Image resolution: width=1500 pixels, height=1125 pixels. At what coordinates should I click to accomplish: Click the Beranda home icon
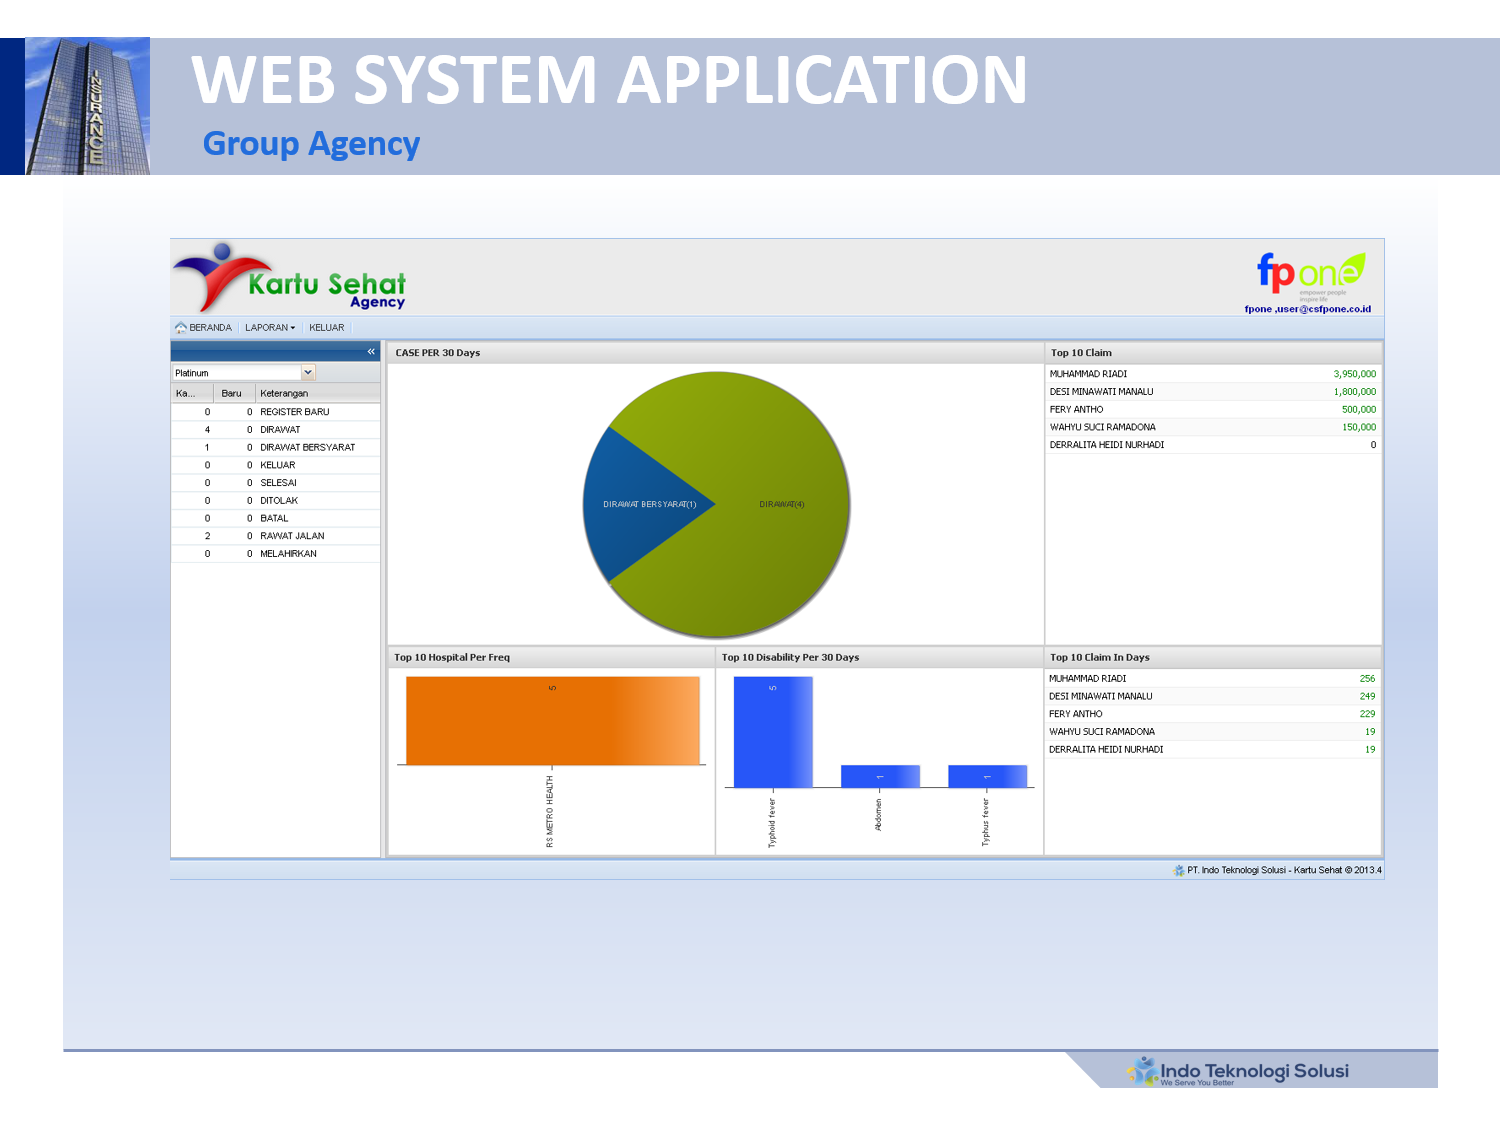(x=181, y=328)
